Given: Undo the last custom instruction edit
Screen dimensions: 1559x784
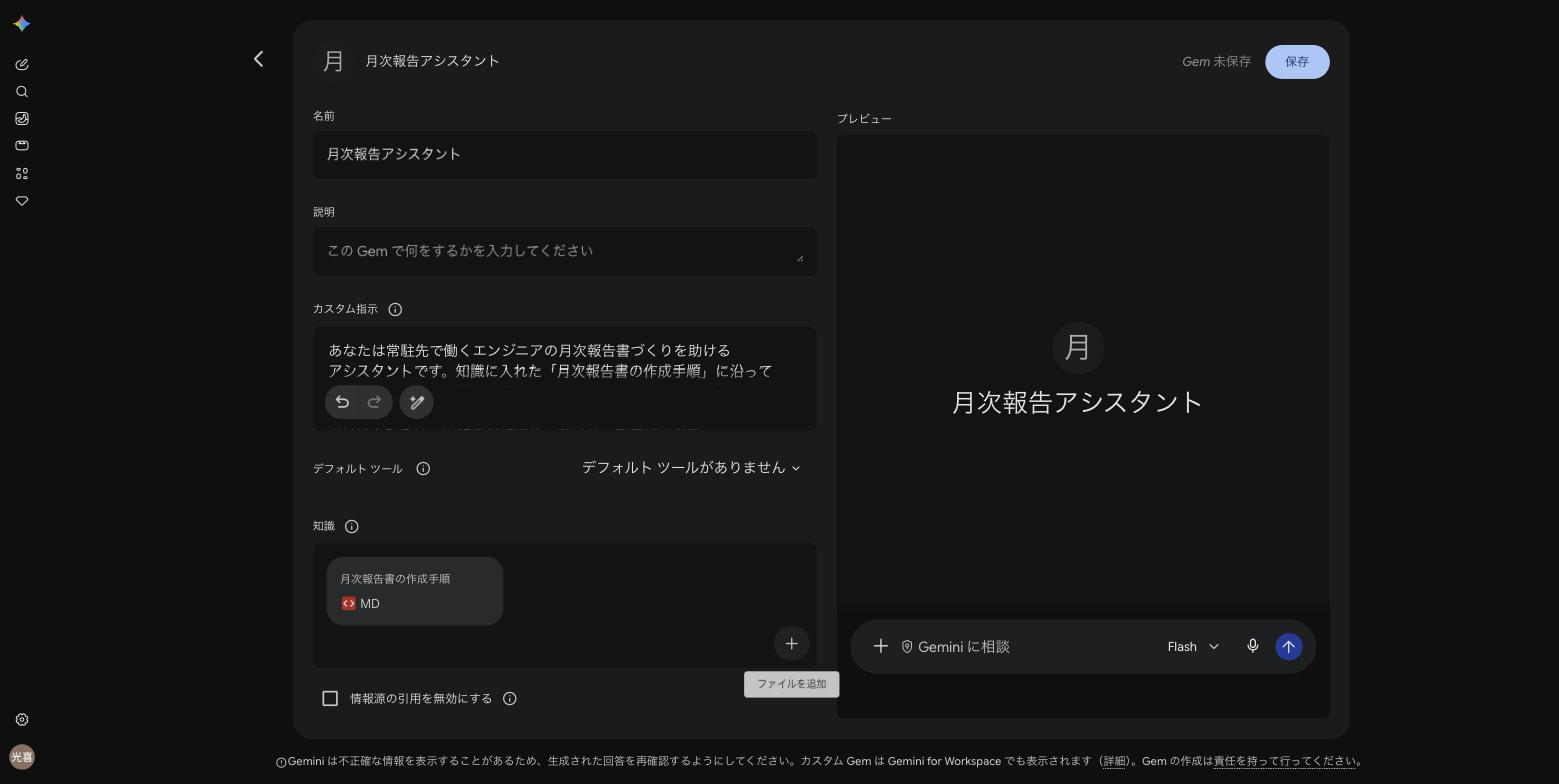Looking at the screenshot, I should 342,402.
